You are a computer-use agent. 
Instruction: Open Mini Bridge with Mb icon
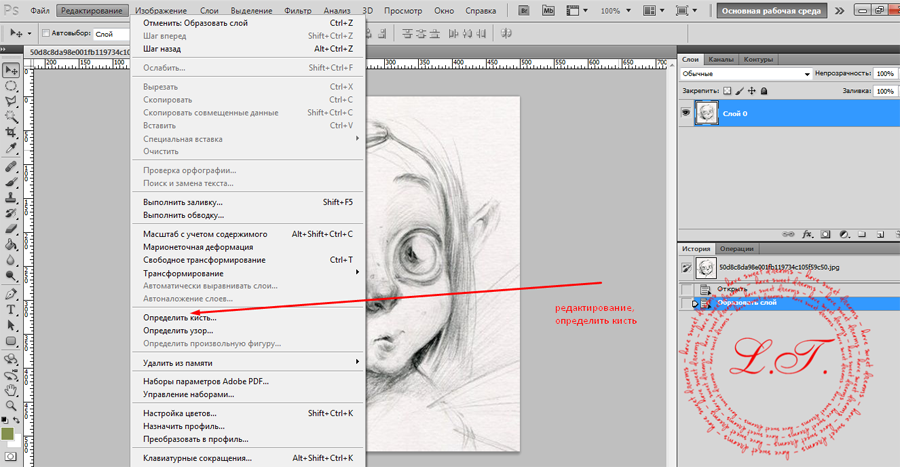549,10
